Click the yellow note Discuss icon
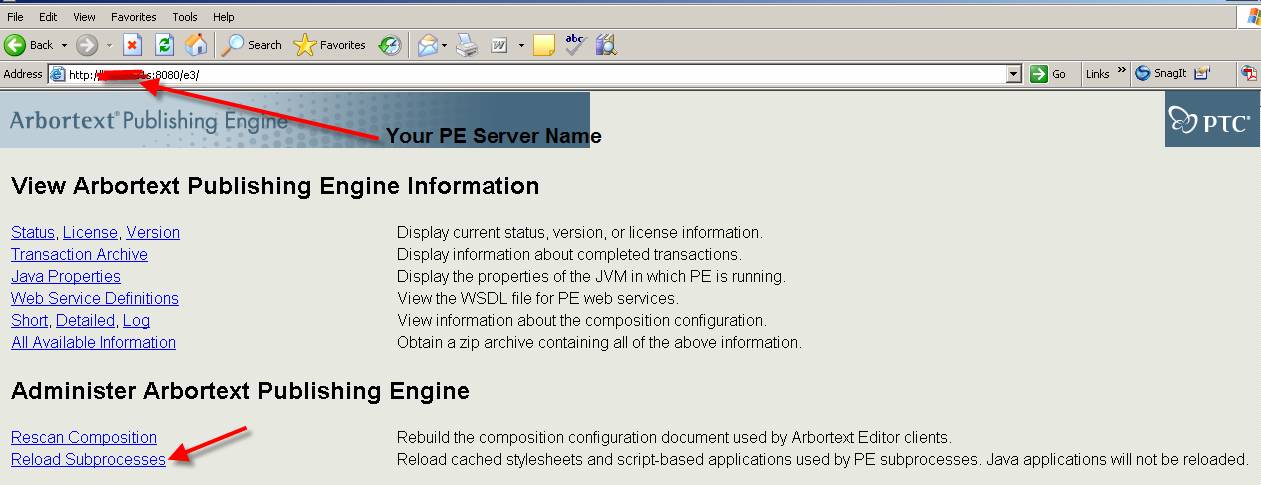 pyautogui.click(x=543, y=45)
